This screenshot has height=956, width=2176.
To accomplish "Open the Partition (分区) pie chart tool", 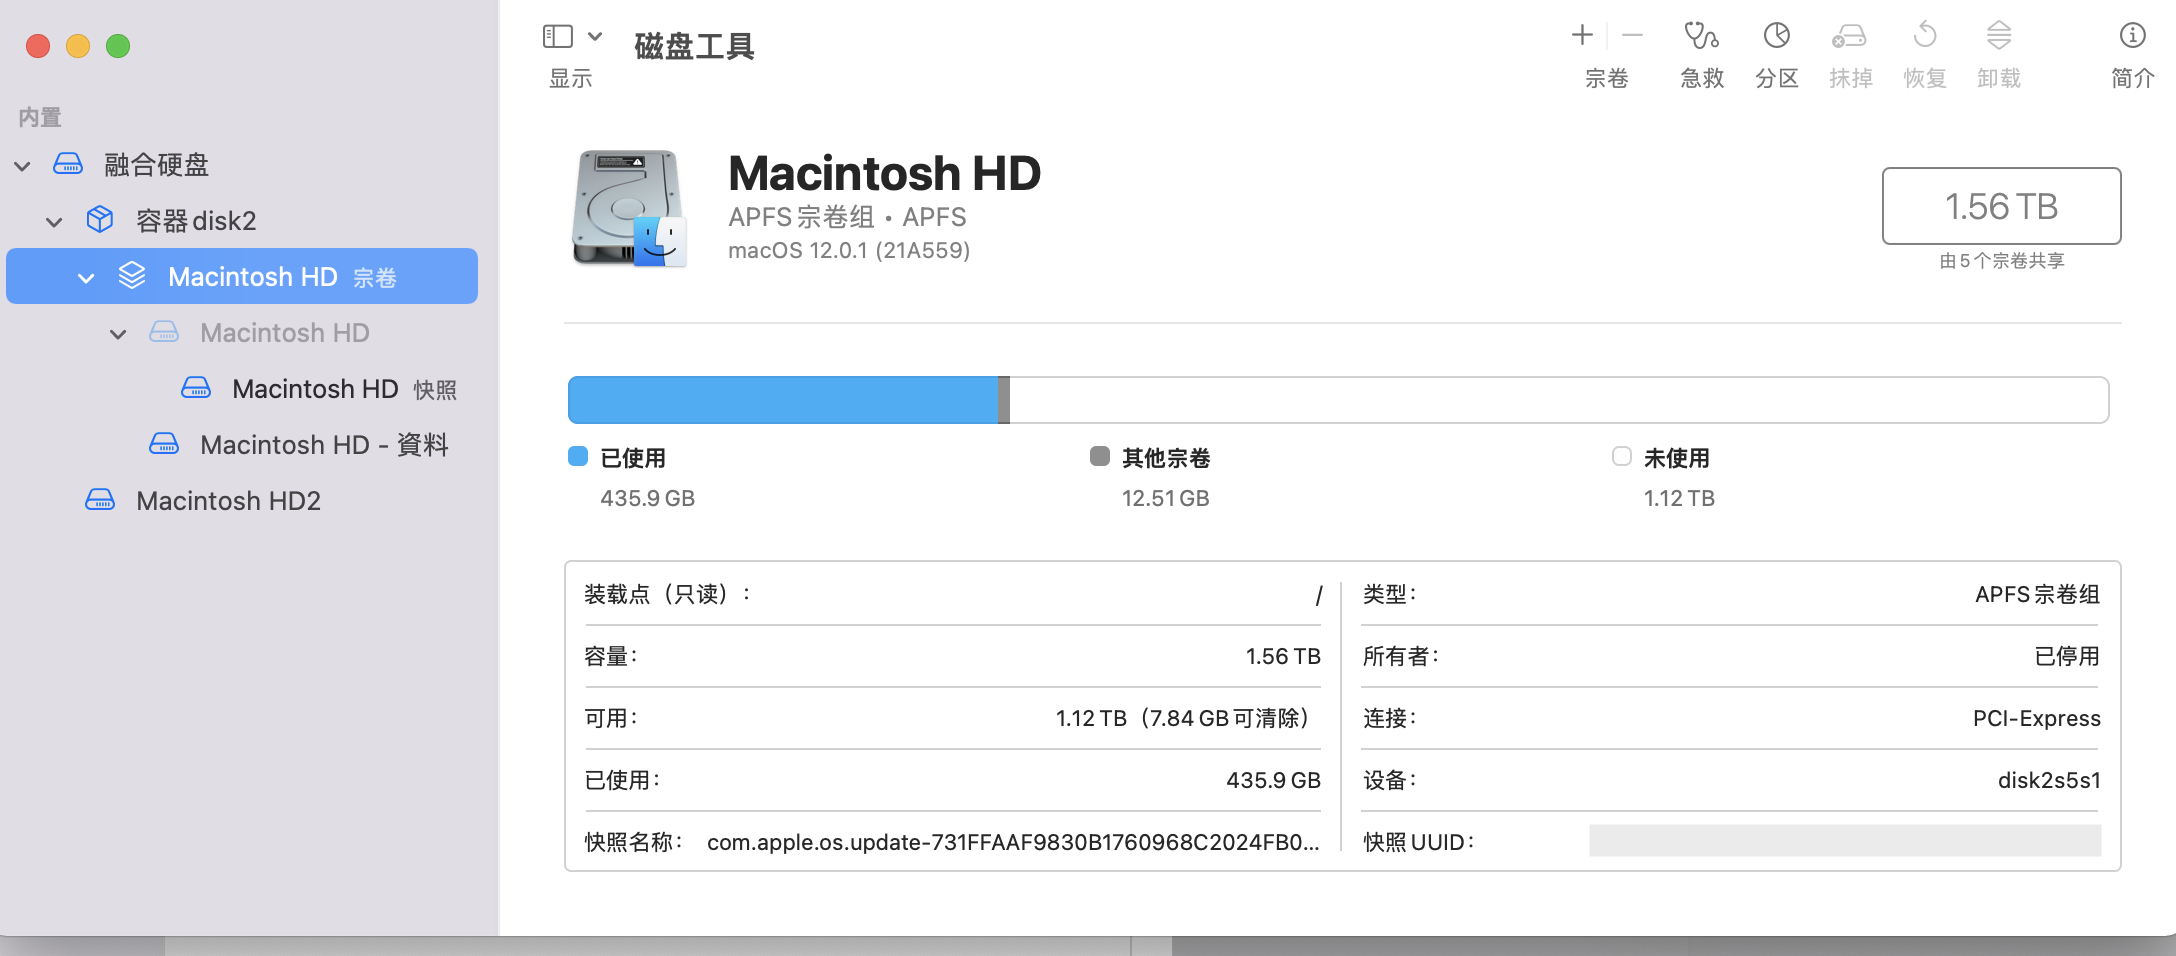I will click(1776, 37).
